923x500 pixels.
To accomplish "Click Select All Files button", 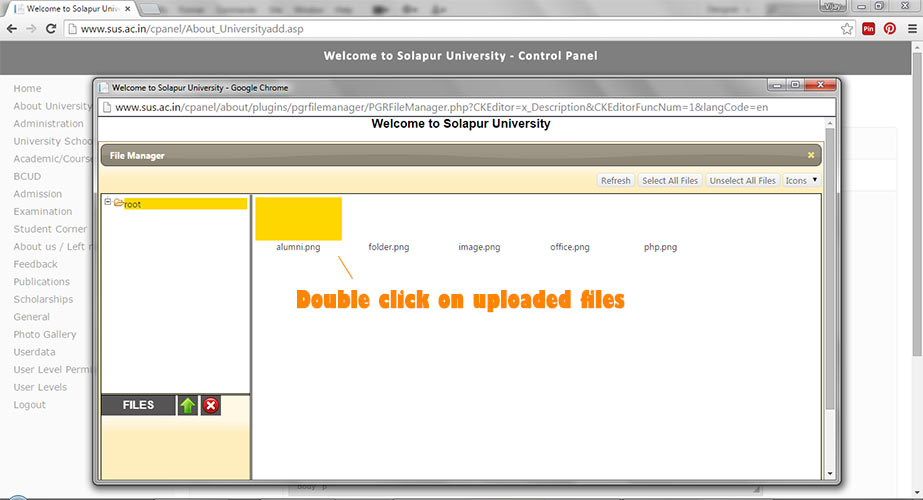I will coord(670,181).
